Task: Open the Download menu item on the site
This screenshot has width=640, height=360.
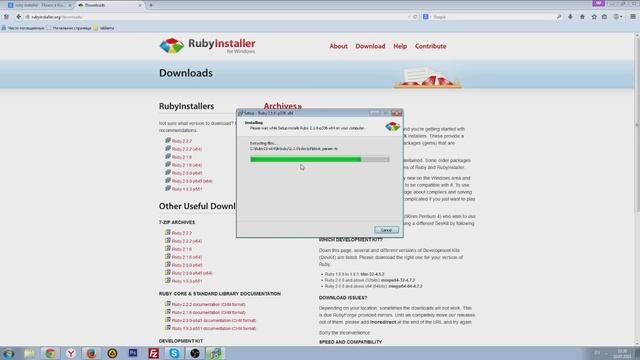Action: pyautogui.click(x=370, y=46)
